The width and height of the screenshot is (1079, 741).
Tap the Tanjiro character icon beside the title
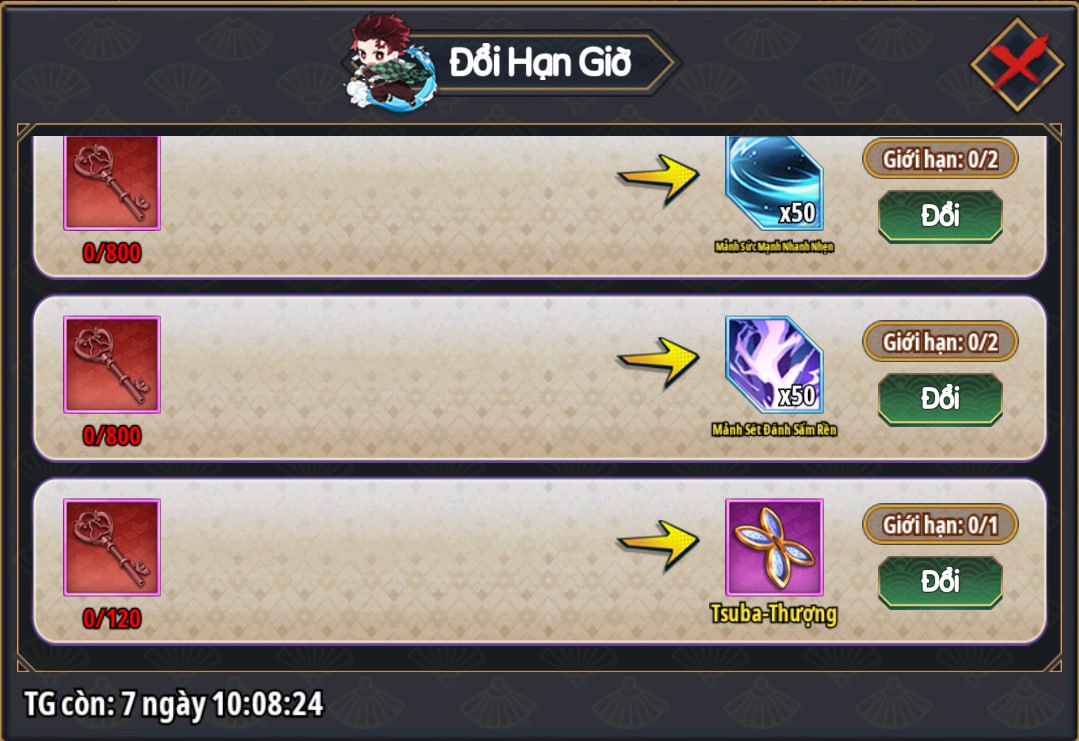tap(389, 61)
